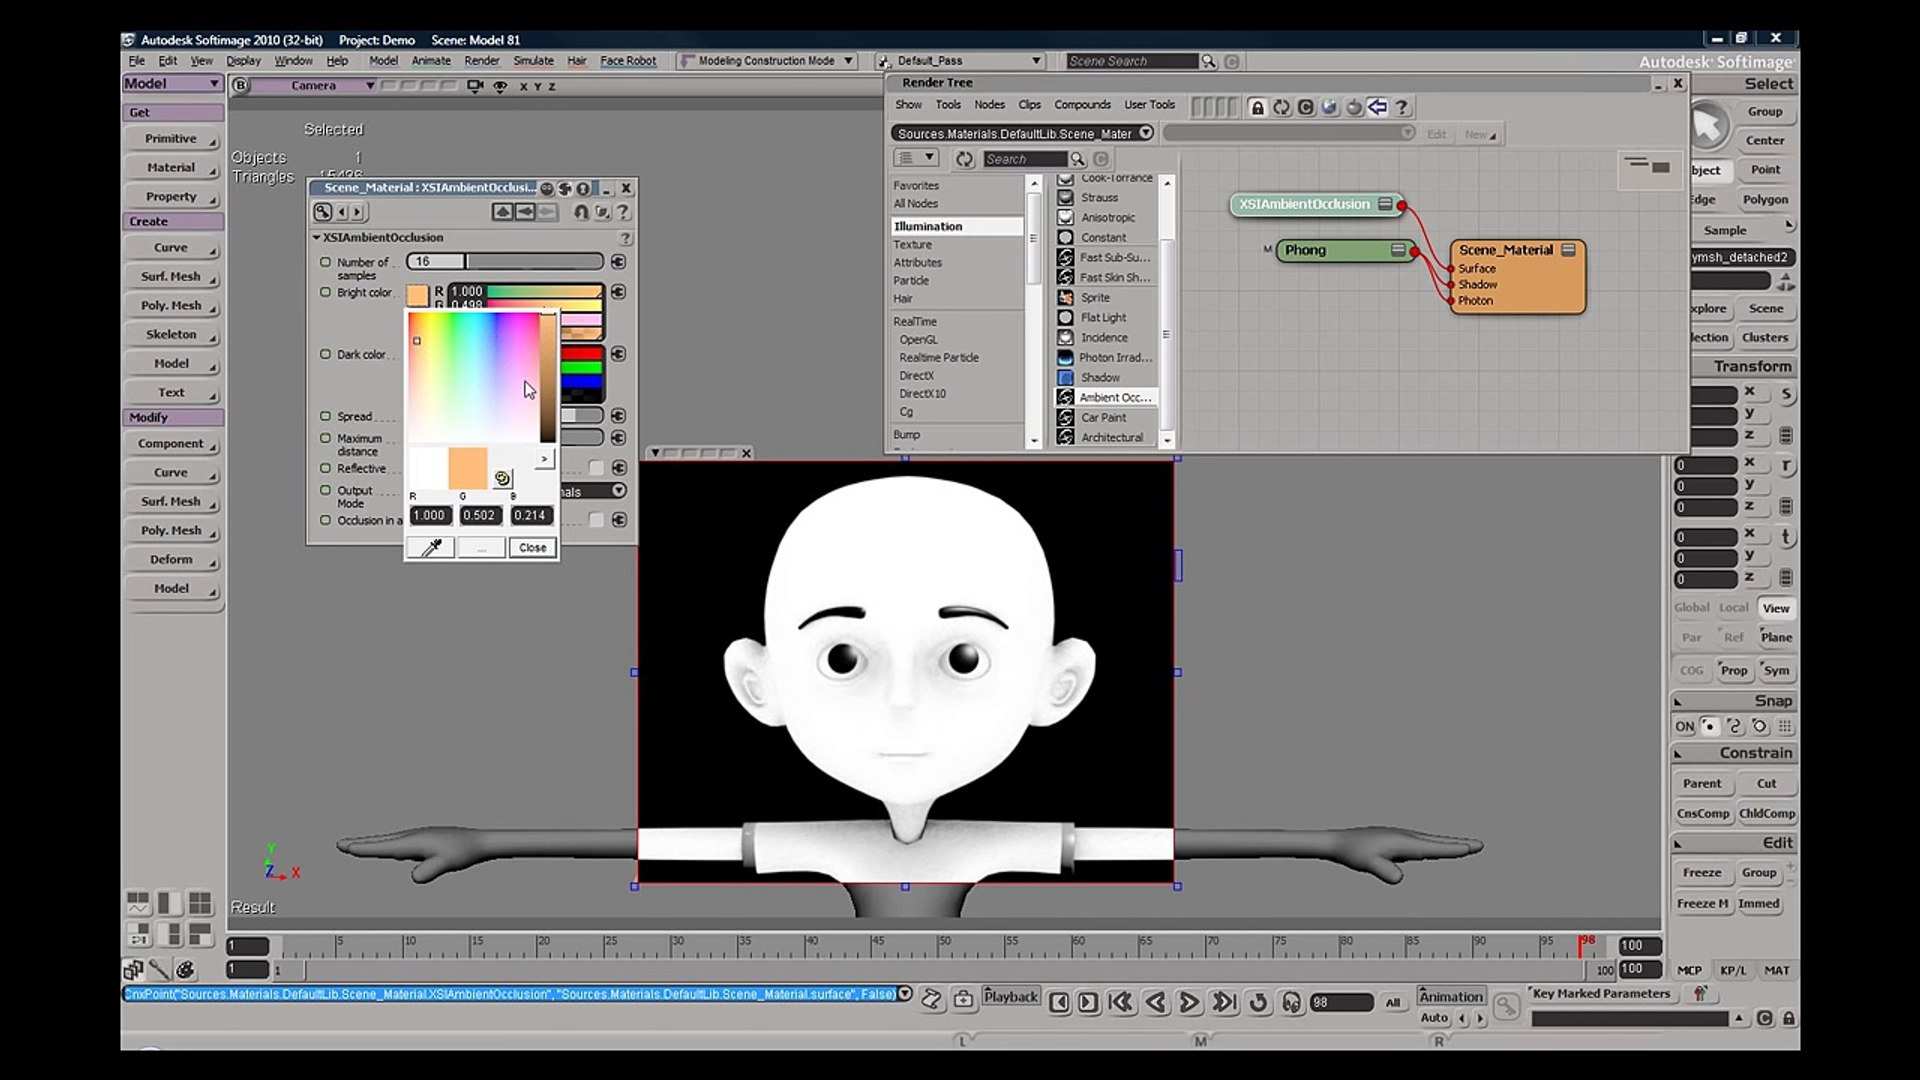The height and width of the screenshot is (1080, 1920).
Task: Collapse the XSIAmbientOcclusion section
Action: coord(316,237)
